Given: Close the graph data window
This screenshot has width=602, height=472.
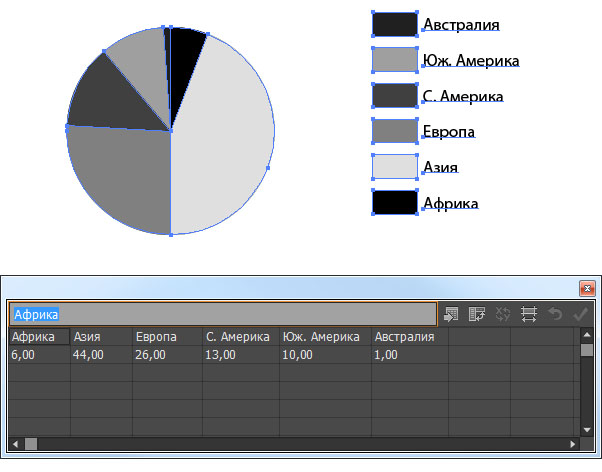Looking at the screenshot, I should (x=587, y=289).
